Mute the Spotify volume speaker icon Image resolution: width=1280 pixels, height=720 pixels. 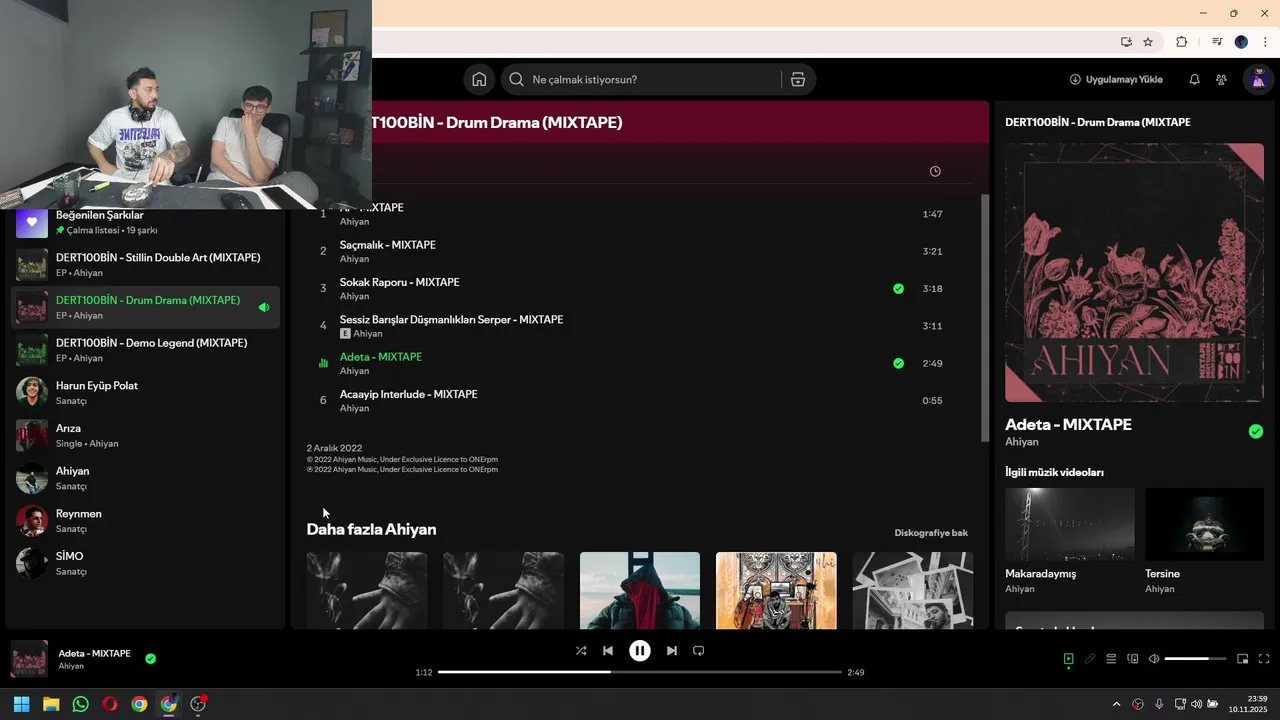tap(1154, 659)
